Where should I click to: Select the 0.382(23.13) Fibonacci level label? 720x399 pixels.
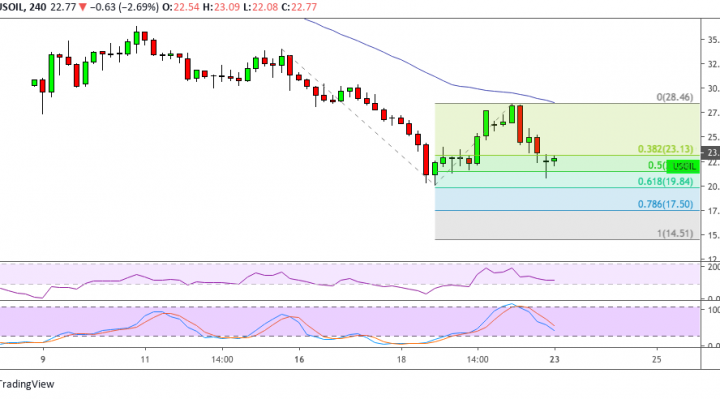pyautogui.click(x=665, y=149)
